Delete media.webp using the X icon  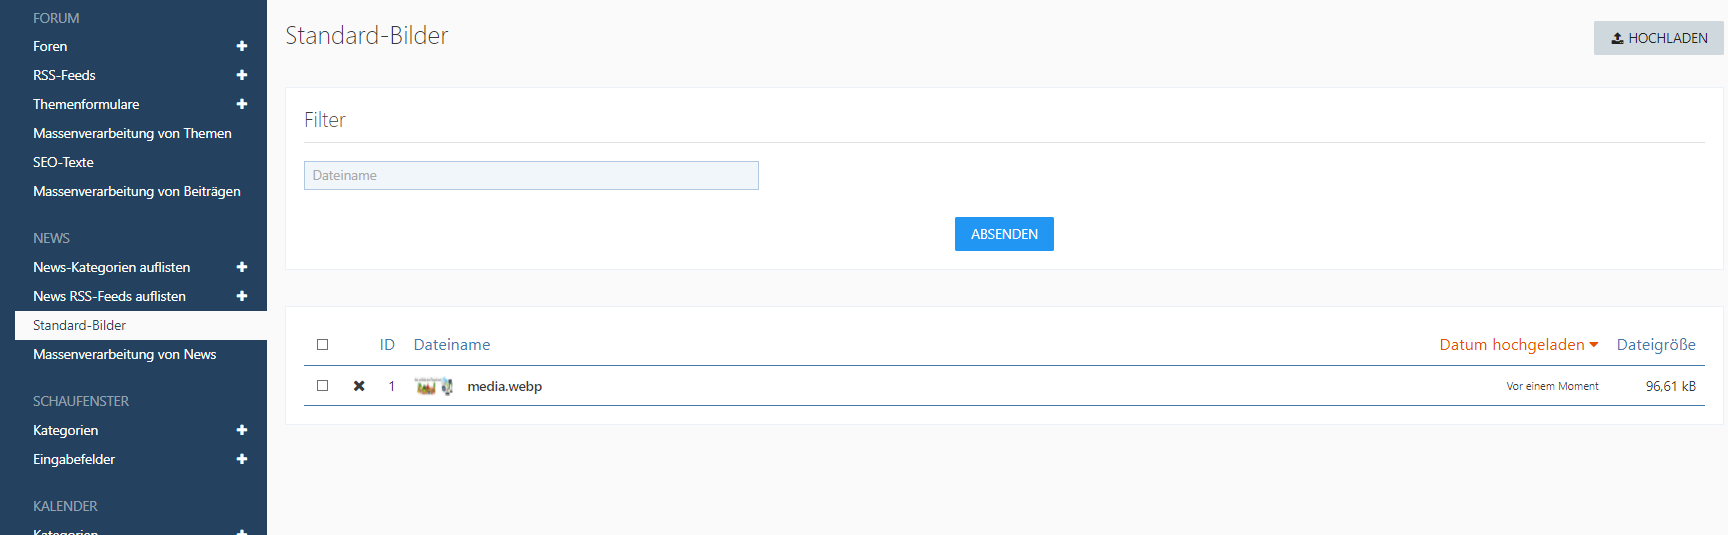pyautogui.click(x=359, y=386)
